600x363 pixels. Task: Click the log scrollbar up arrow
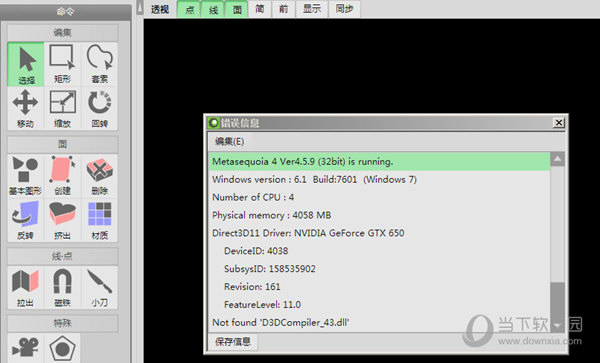(558, 159)
